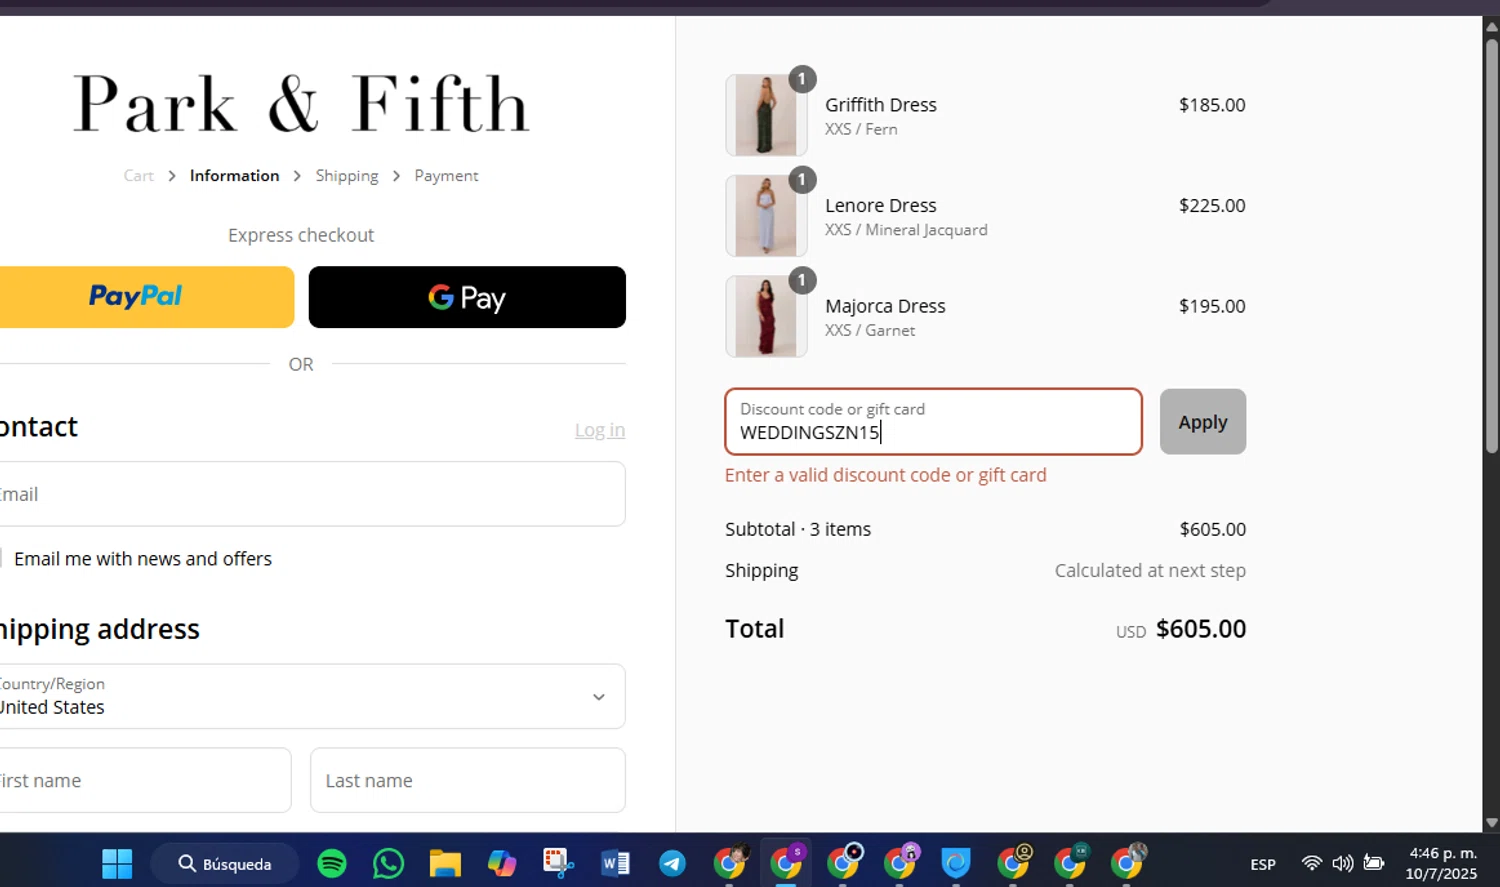Click the XXS / Garnet variant text
Screen dimensions: 1500x887
coord(870,331)
